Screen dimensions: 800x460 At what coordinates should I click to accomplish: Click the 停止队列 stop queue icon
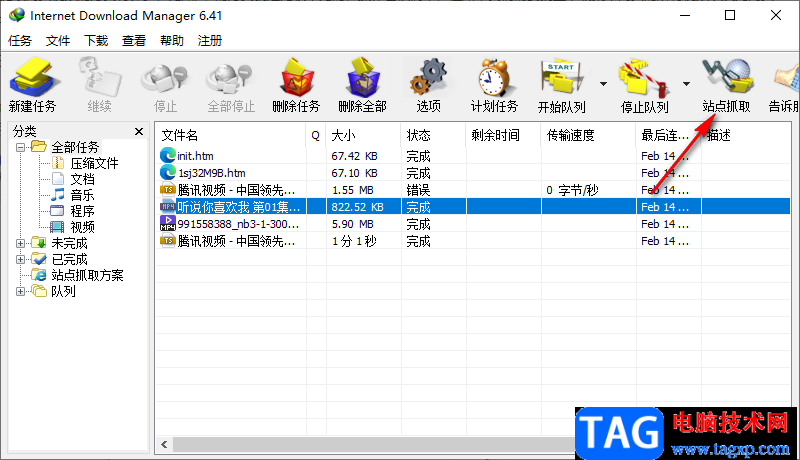point(643,79)
